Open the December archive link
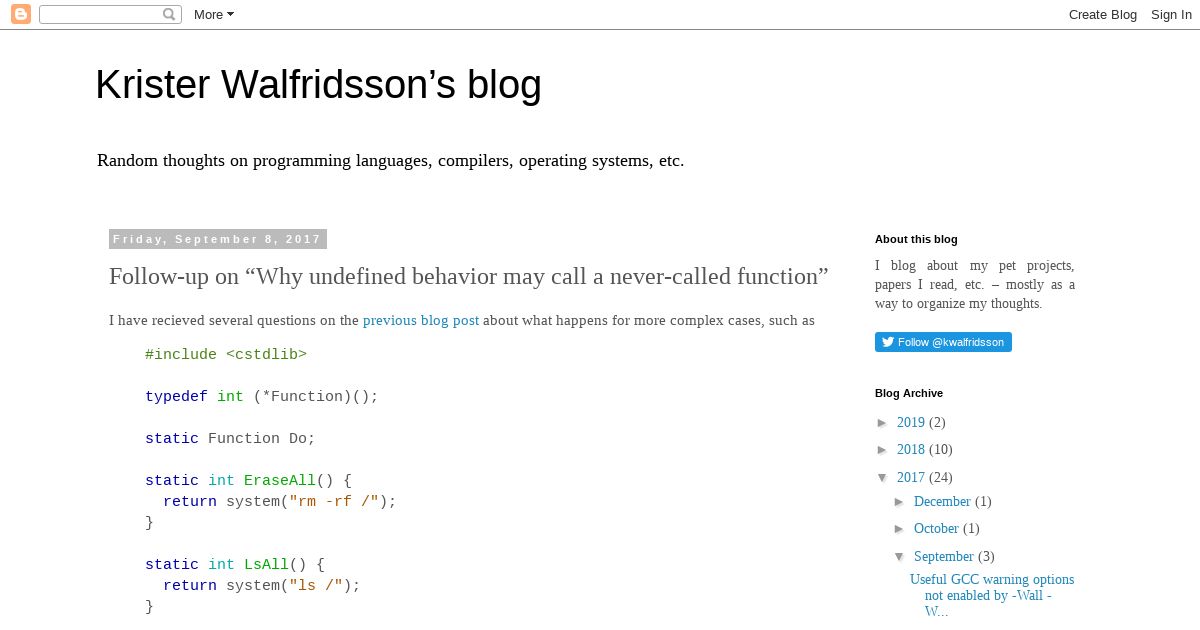Screen dimensions: 1200x630 pyautogui.click(x=942, y=502)
